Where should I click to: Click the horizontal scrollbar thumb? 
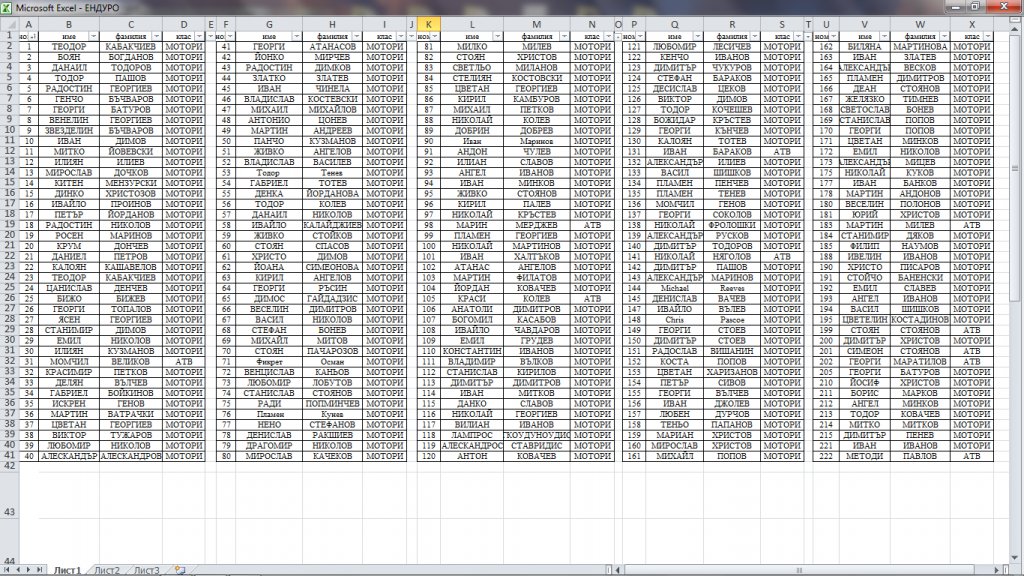(x=800, y=570)
